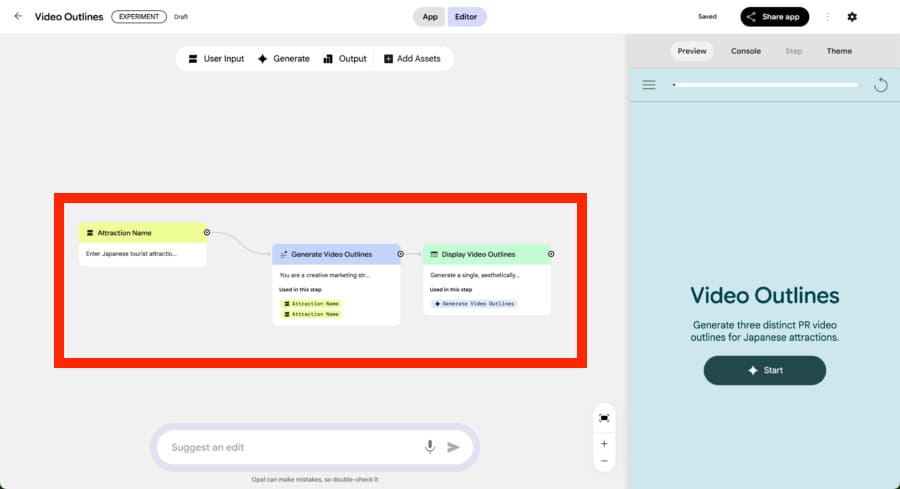Click the microphone voice input icon

pos(430,447)
